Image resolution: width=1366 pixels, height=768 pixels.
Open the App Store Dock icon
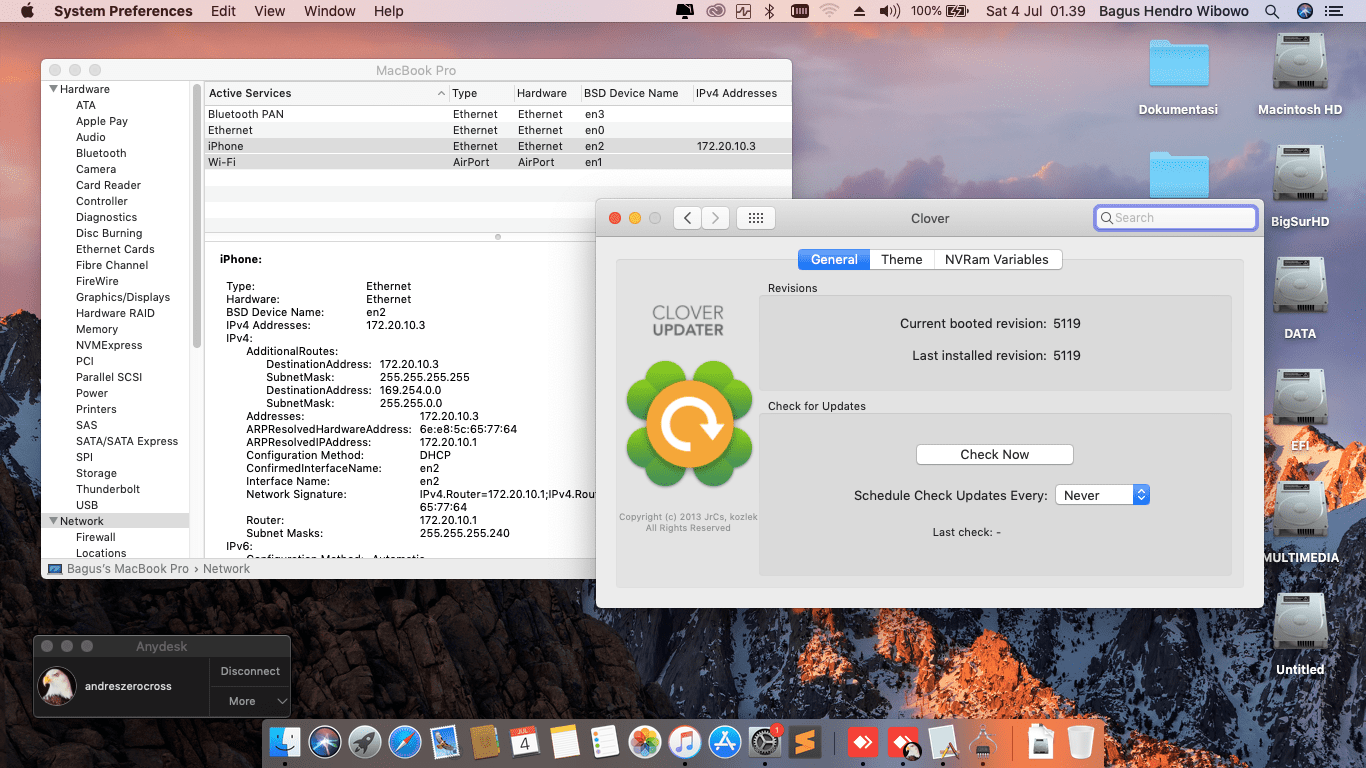tap(724, 742)
